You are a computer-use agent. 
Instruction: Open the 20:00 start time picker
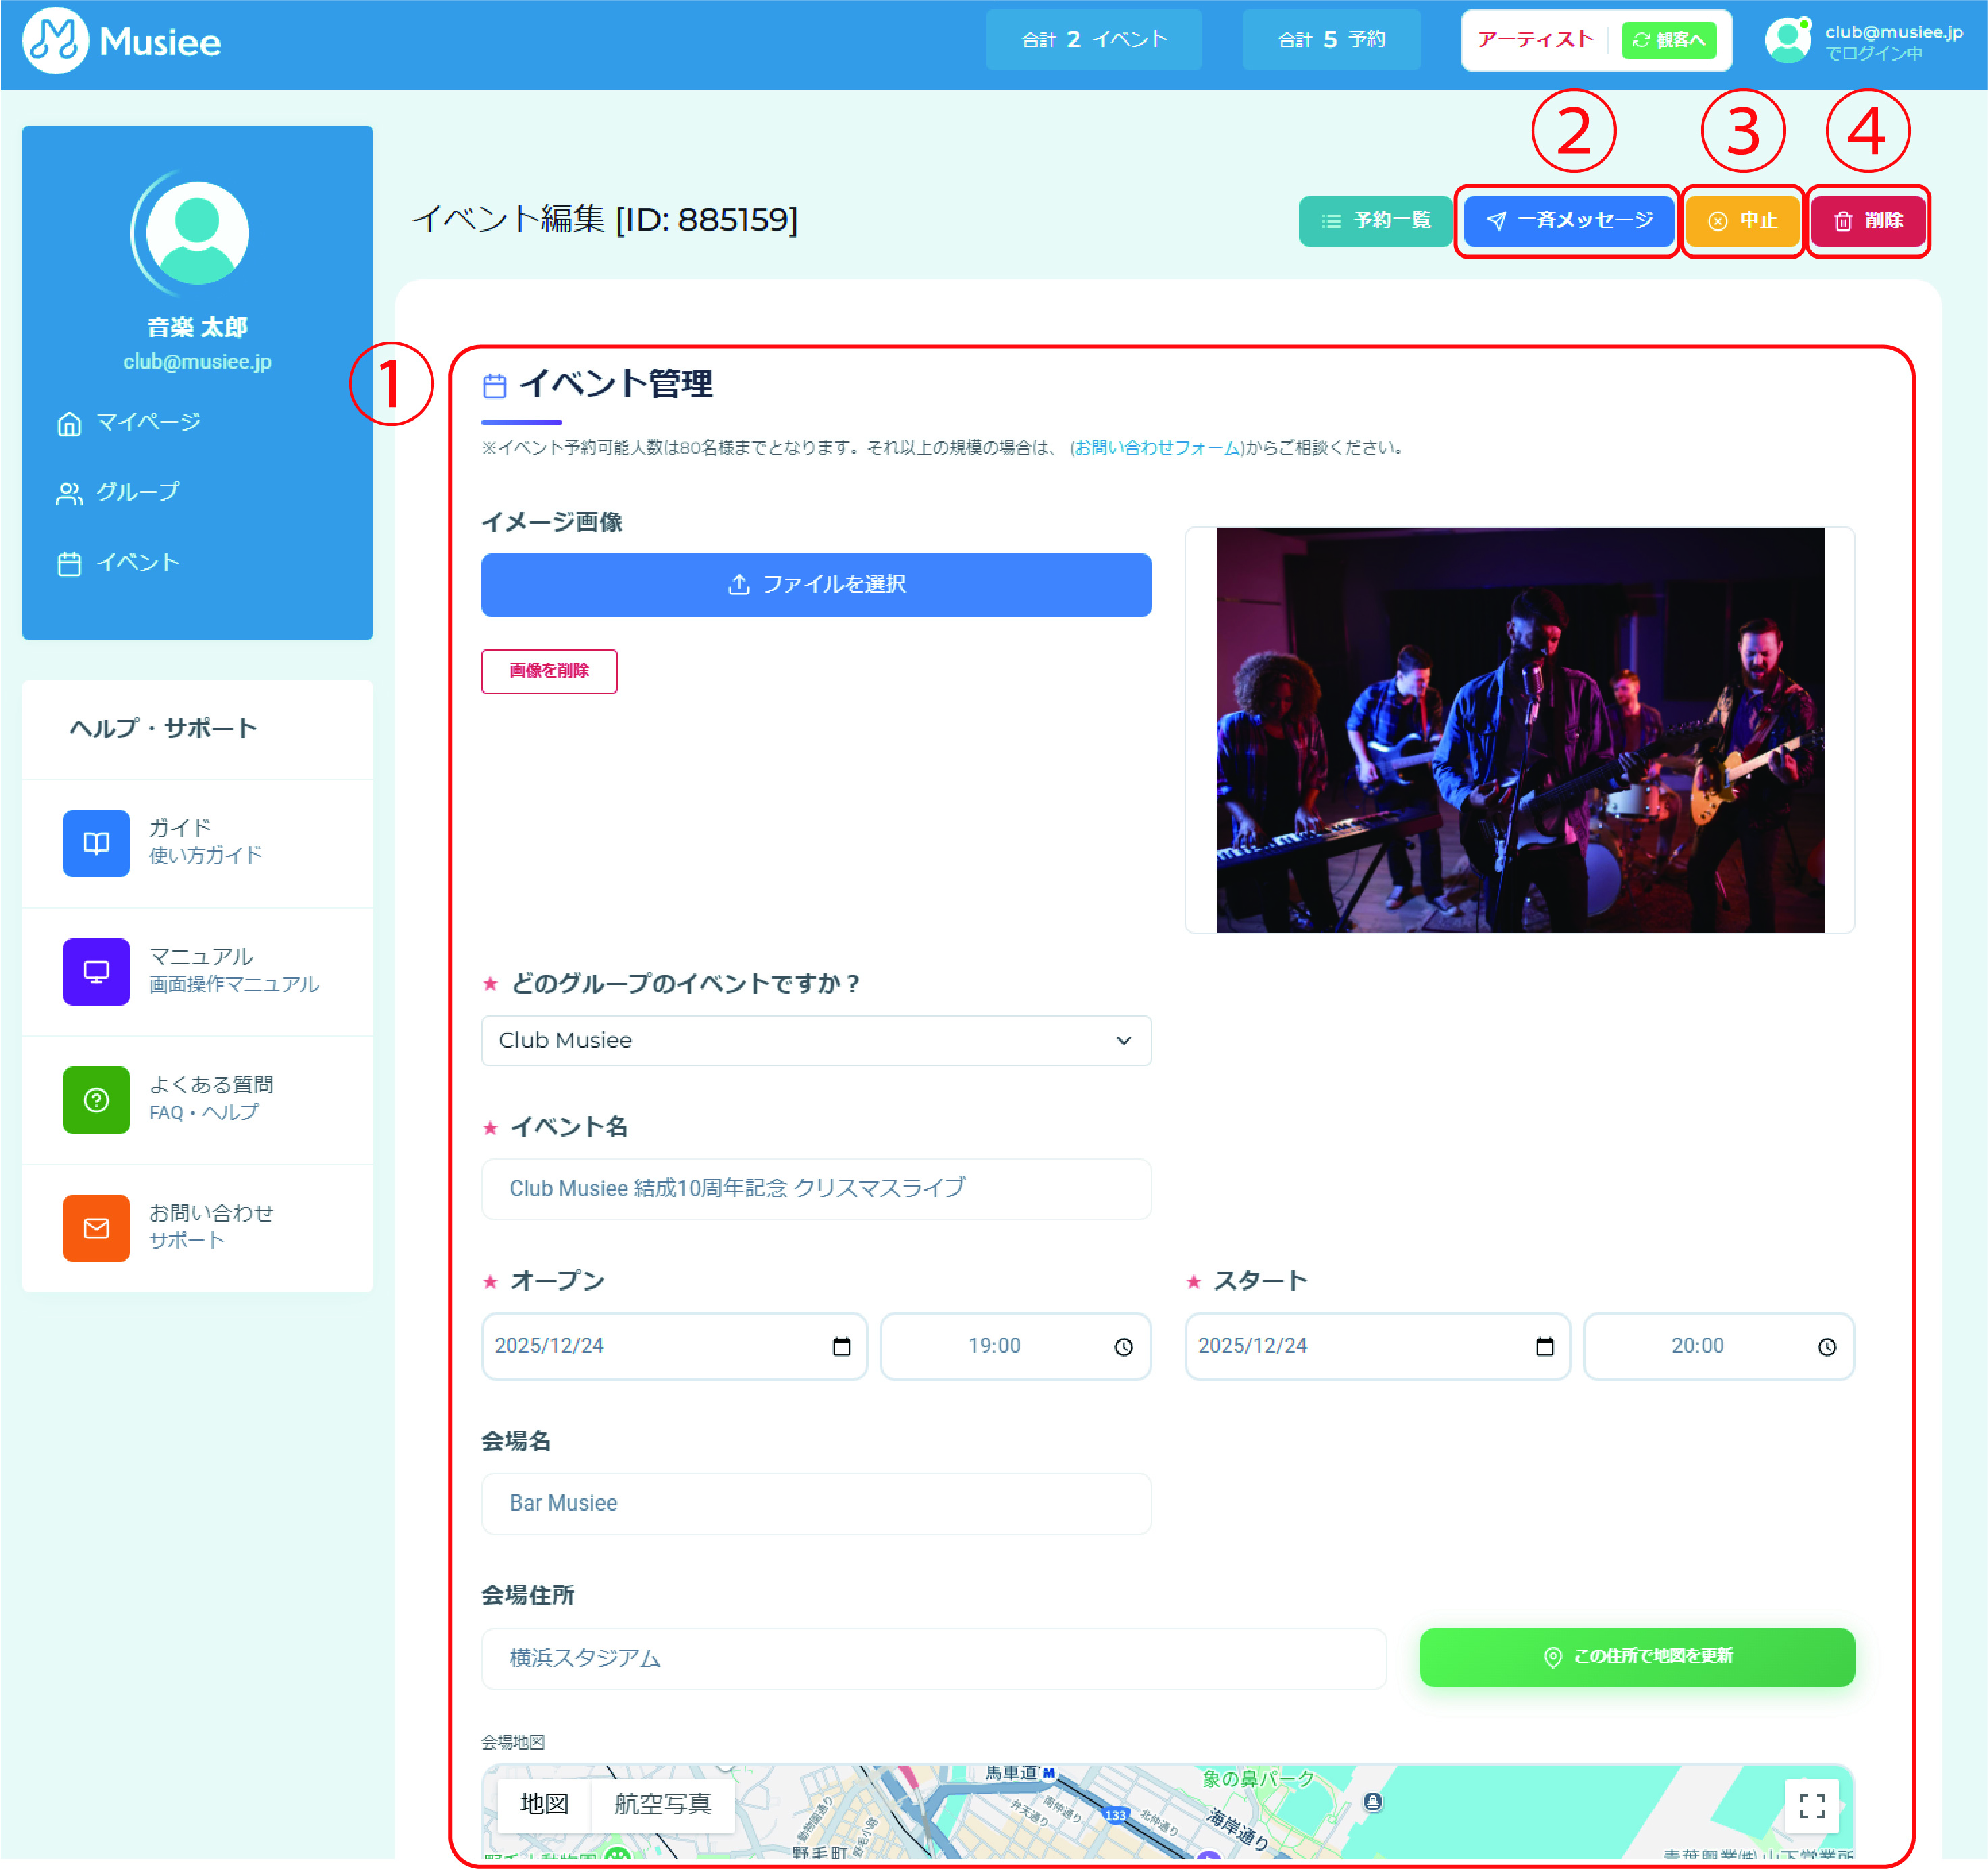coord(1826,1347)
